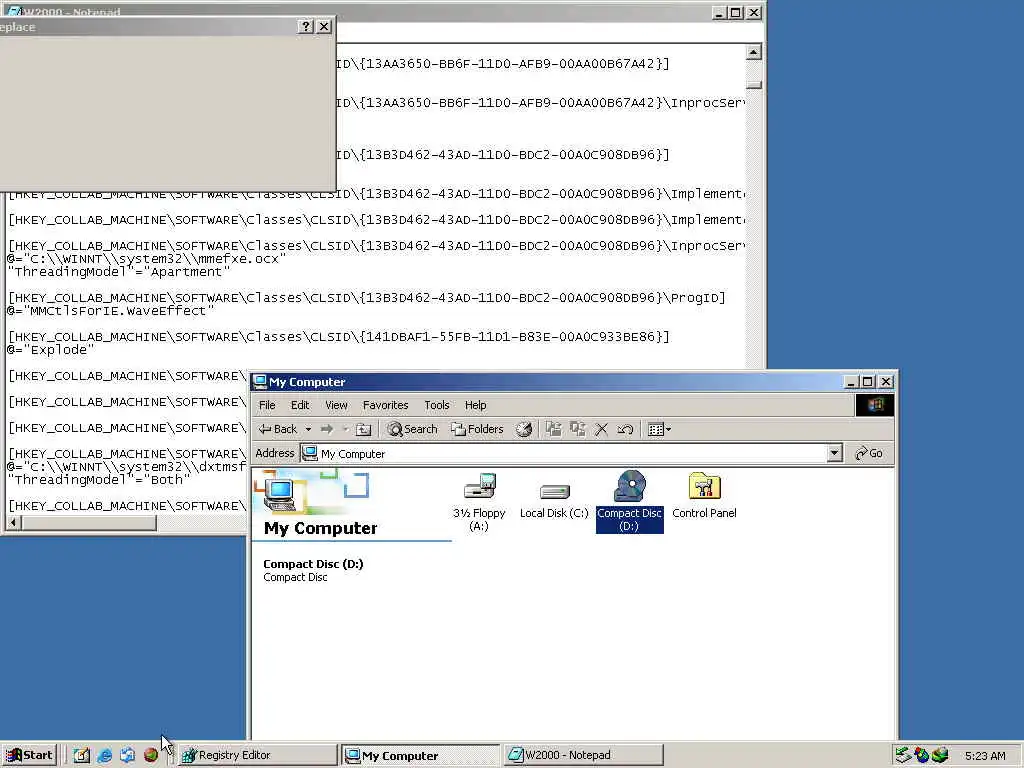Click the MMCtlsForIE.WaveEffect line in Notepad
The height and width of the screenshot is (768, 1024).
pyautogui.click(x=110, y=311)
